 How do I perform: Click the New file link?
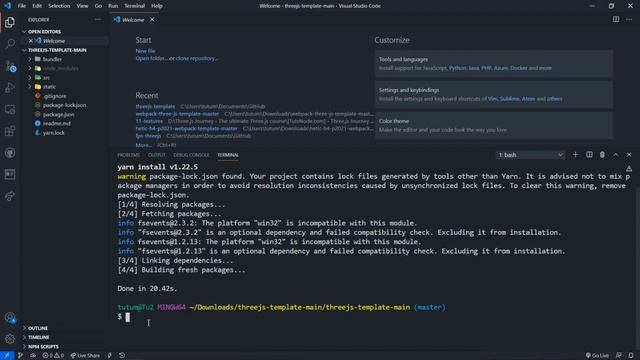pyautogui.click(x=145, y=51)
